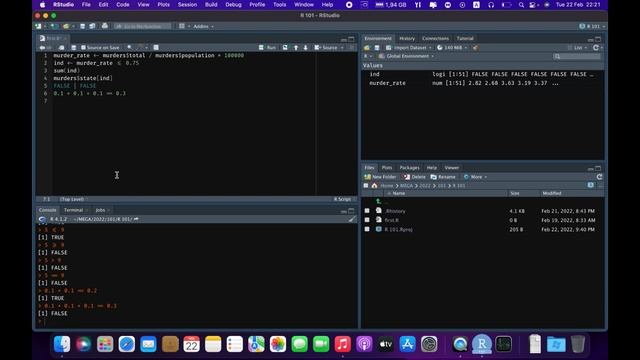Click the RStudio icon in Dock

[x=482, y=344]
